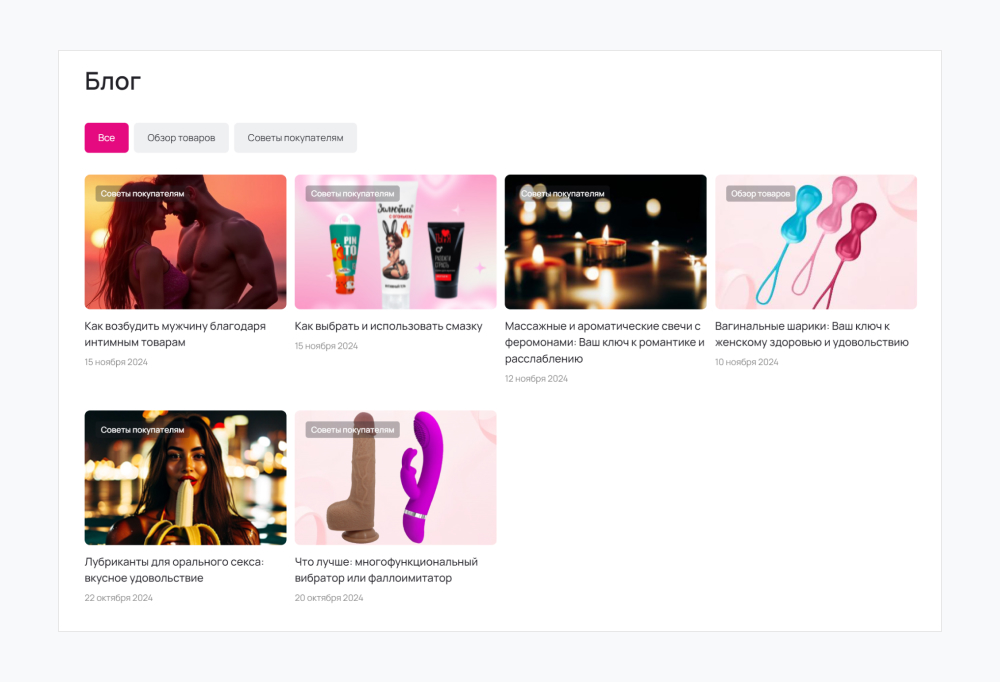Click "Советы покупателям" tag on the candles image

point(562,194)
